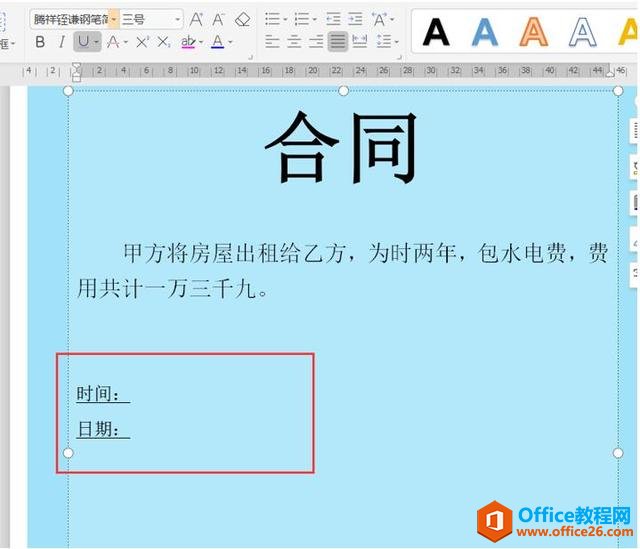Apply bulleted list
Viewport: 640px width, 549px height.
[x=272, y=19]
